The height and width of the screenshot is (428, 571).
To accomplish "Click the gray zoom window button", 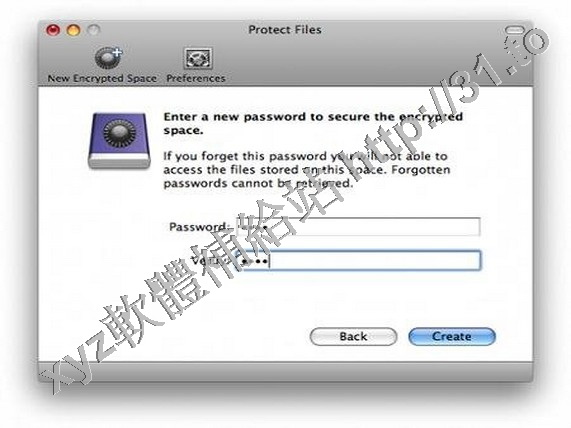I will tap(94, 30).
